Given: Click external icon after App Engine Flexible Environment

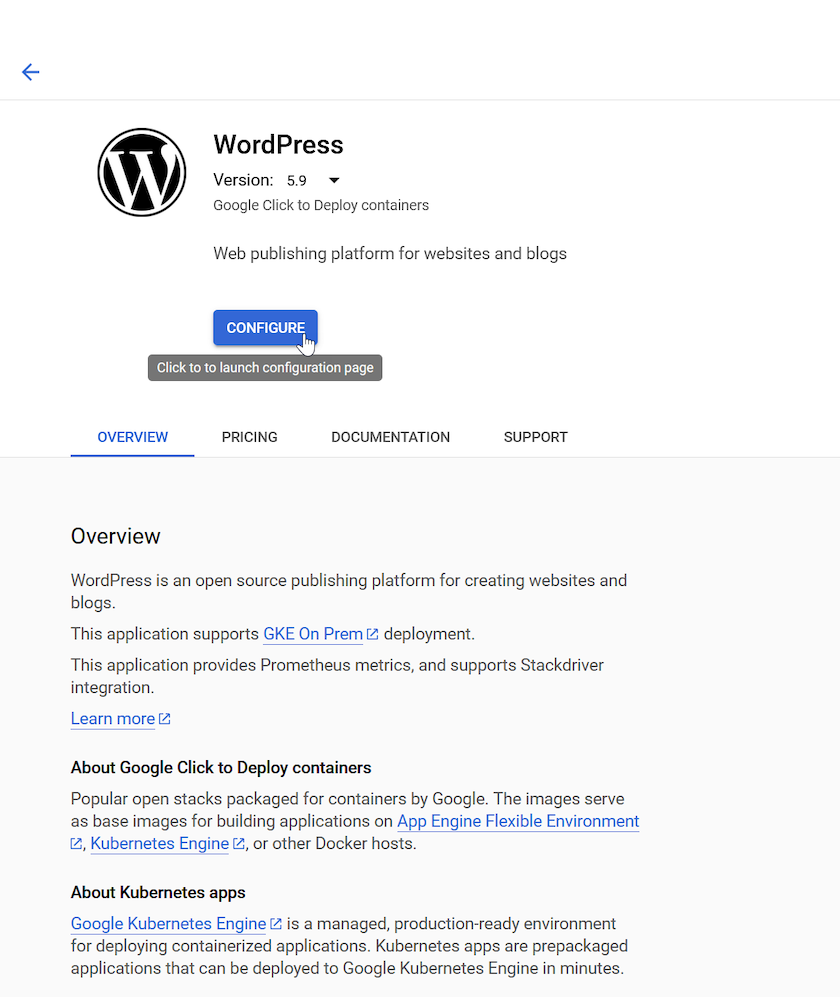Looking at the screenshot, I should coord(76,843).
